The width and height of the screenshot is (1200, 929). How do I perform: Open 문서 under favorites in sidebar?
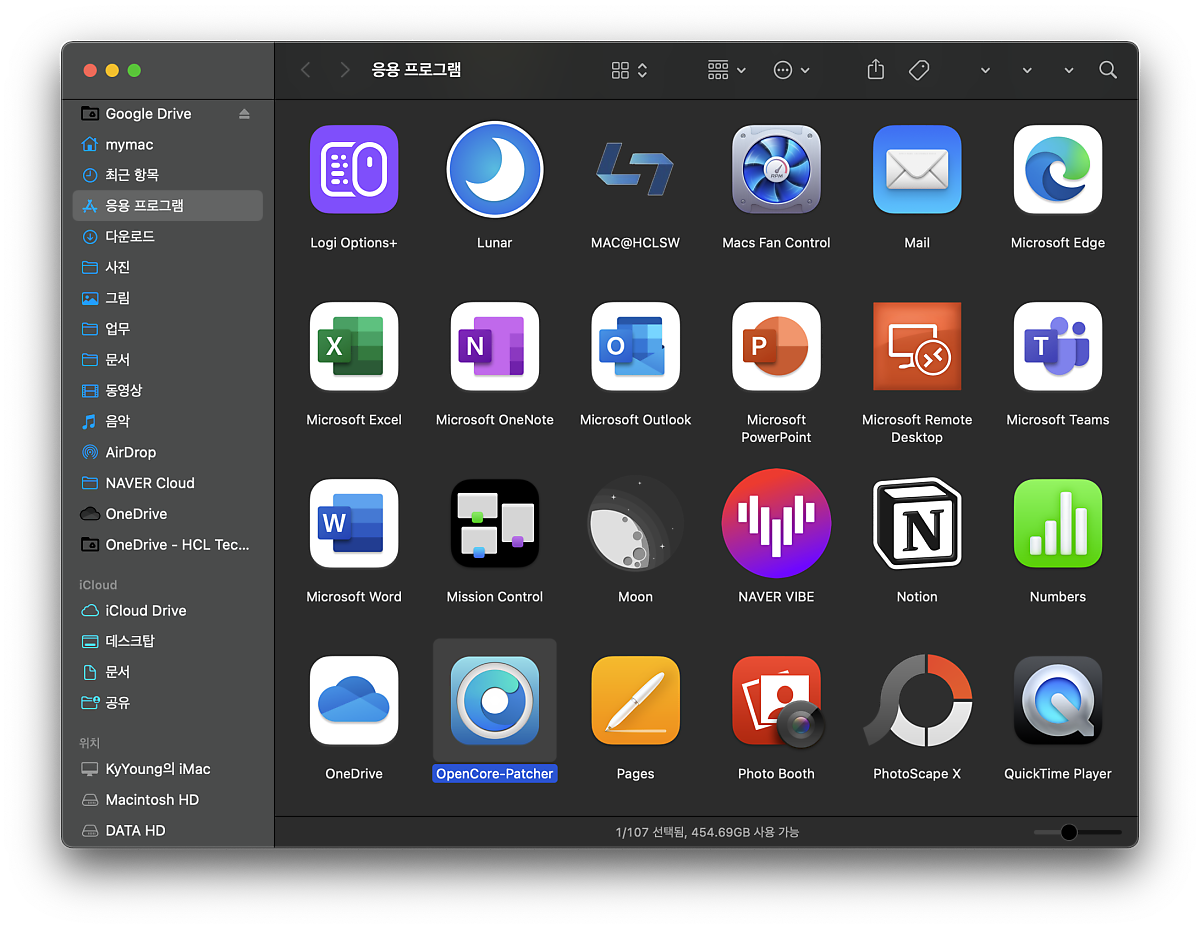point(168,360)
